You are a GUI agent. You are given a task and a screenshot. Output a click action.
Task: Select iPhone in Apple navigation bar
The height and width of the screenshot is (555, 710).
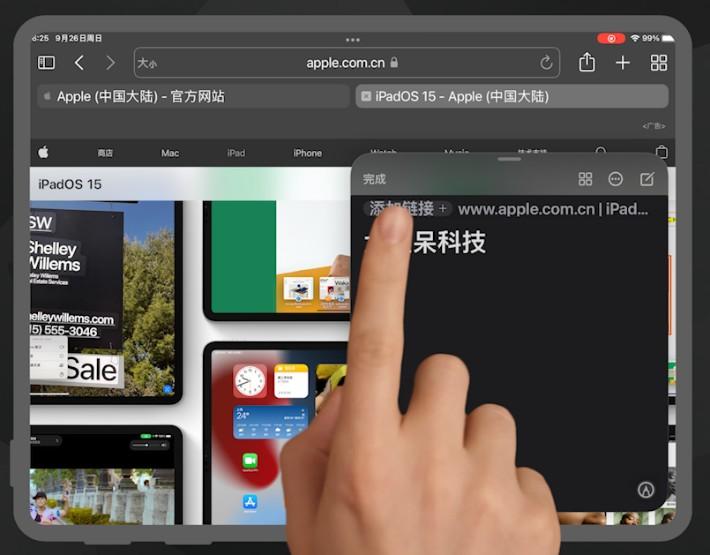pos(307,153)
